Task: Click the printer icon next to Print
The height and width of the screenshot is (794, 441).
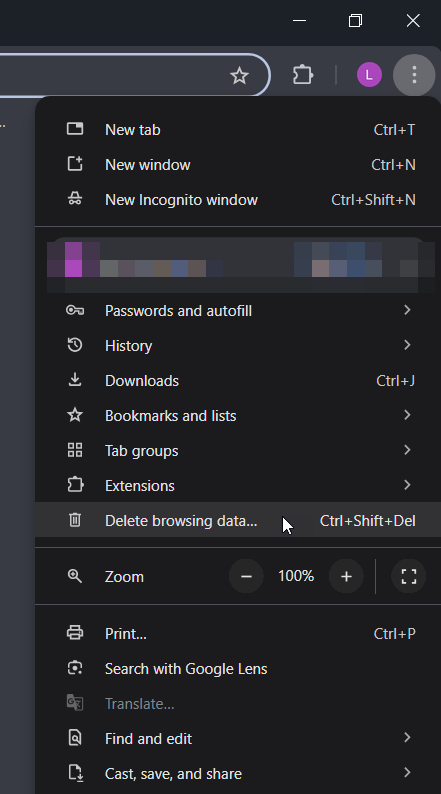Action: click(75, 632)
